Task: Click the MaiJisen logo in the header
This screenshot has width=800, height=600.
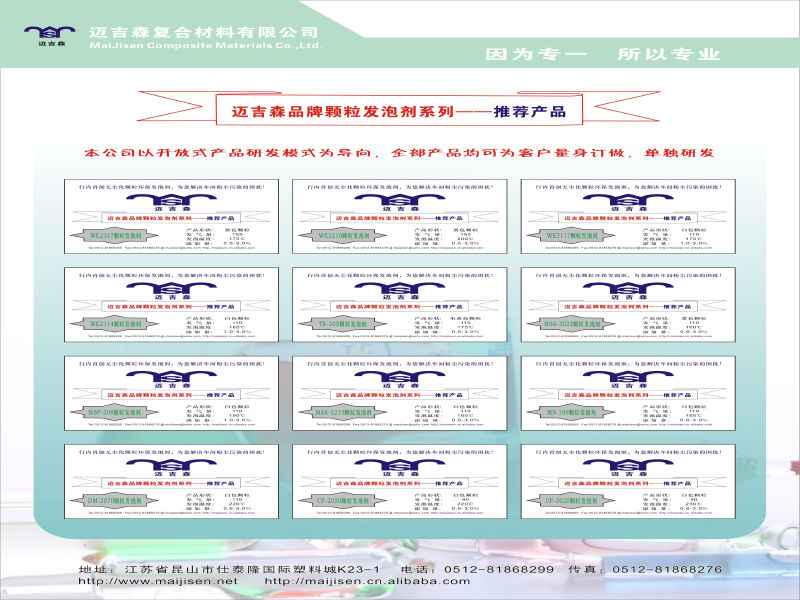Action: point(49,36)
